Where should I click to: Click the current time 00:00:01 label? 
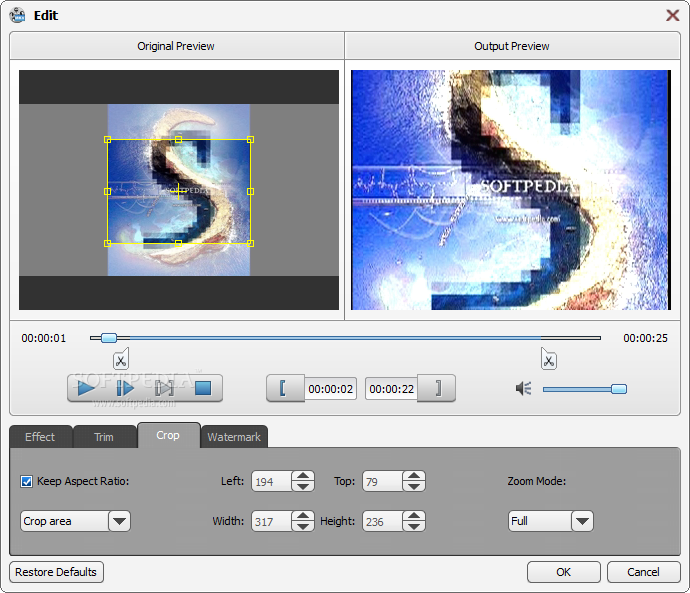(44, 338)
